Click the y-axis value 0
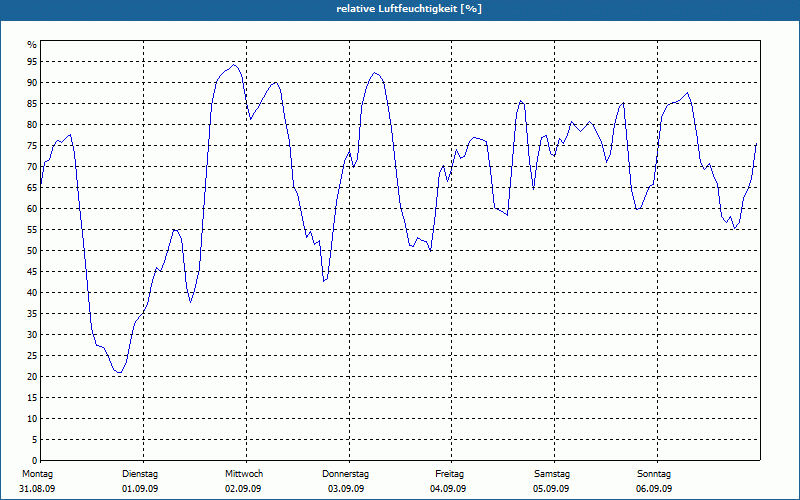This screenshot has width=800, height=500. 34,461
